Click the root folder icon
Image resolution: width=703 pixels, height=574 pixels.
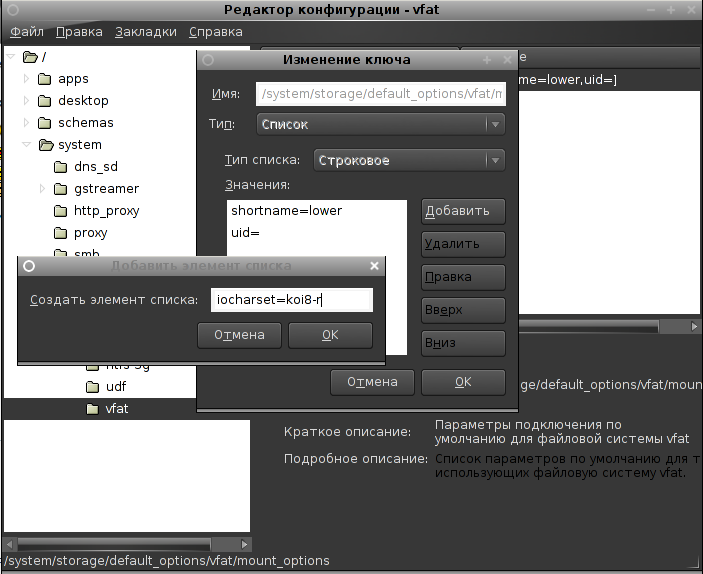30,57
